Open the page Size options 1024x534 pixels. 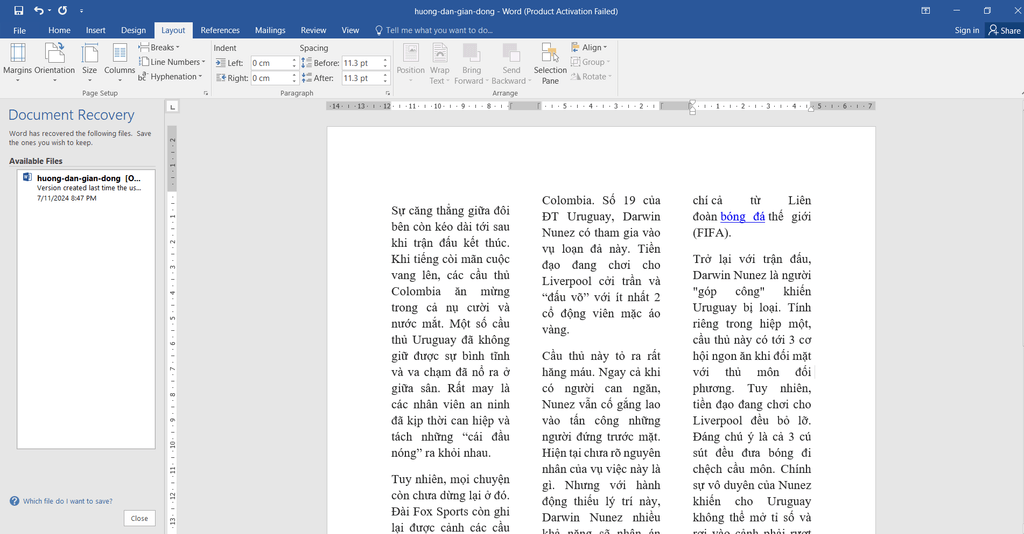(x=89, y=63)
